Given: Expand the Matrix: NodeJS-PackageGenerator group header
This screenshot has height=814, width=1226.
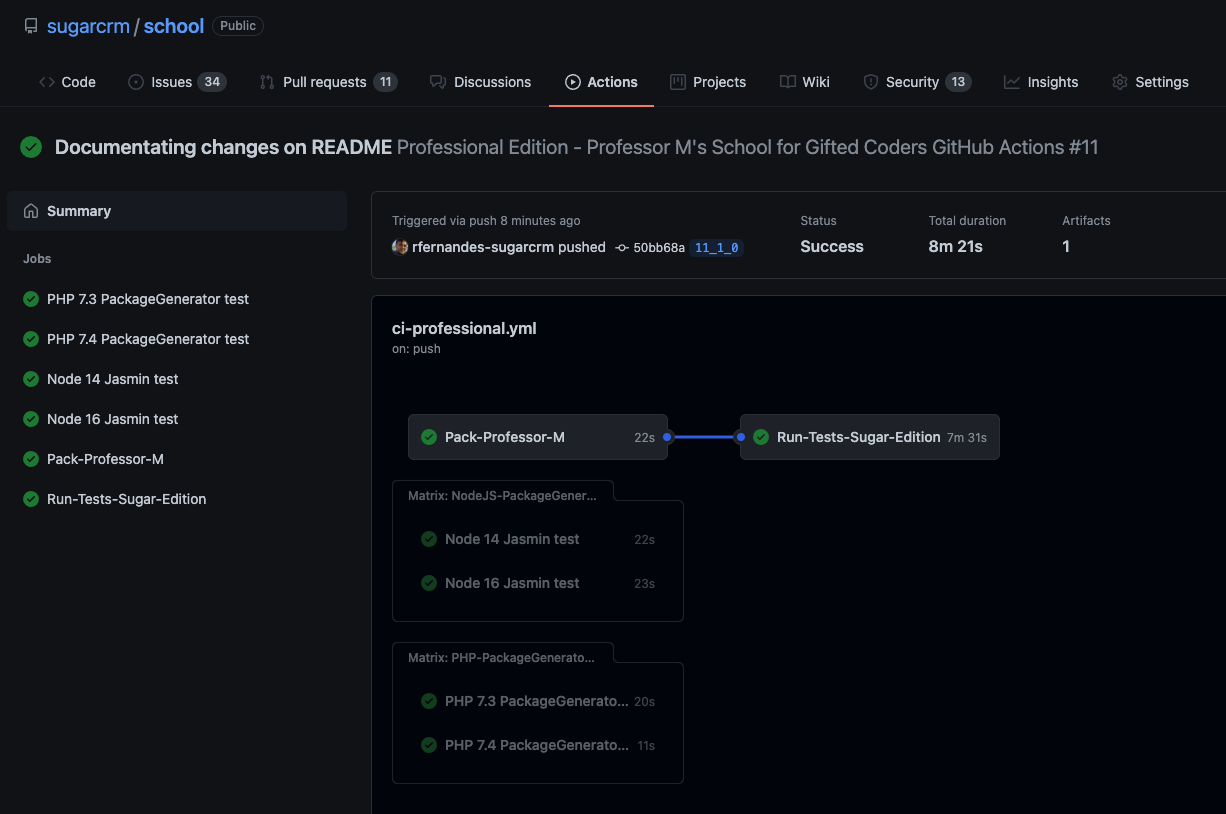Looking at the screenshot, I should click(x=502, y=494).
